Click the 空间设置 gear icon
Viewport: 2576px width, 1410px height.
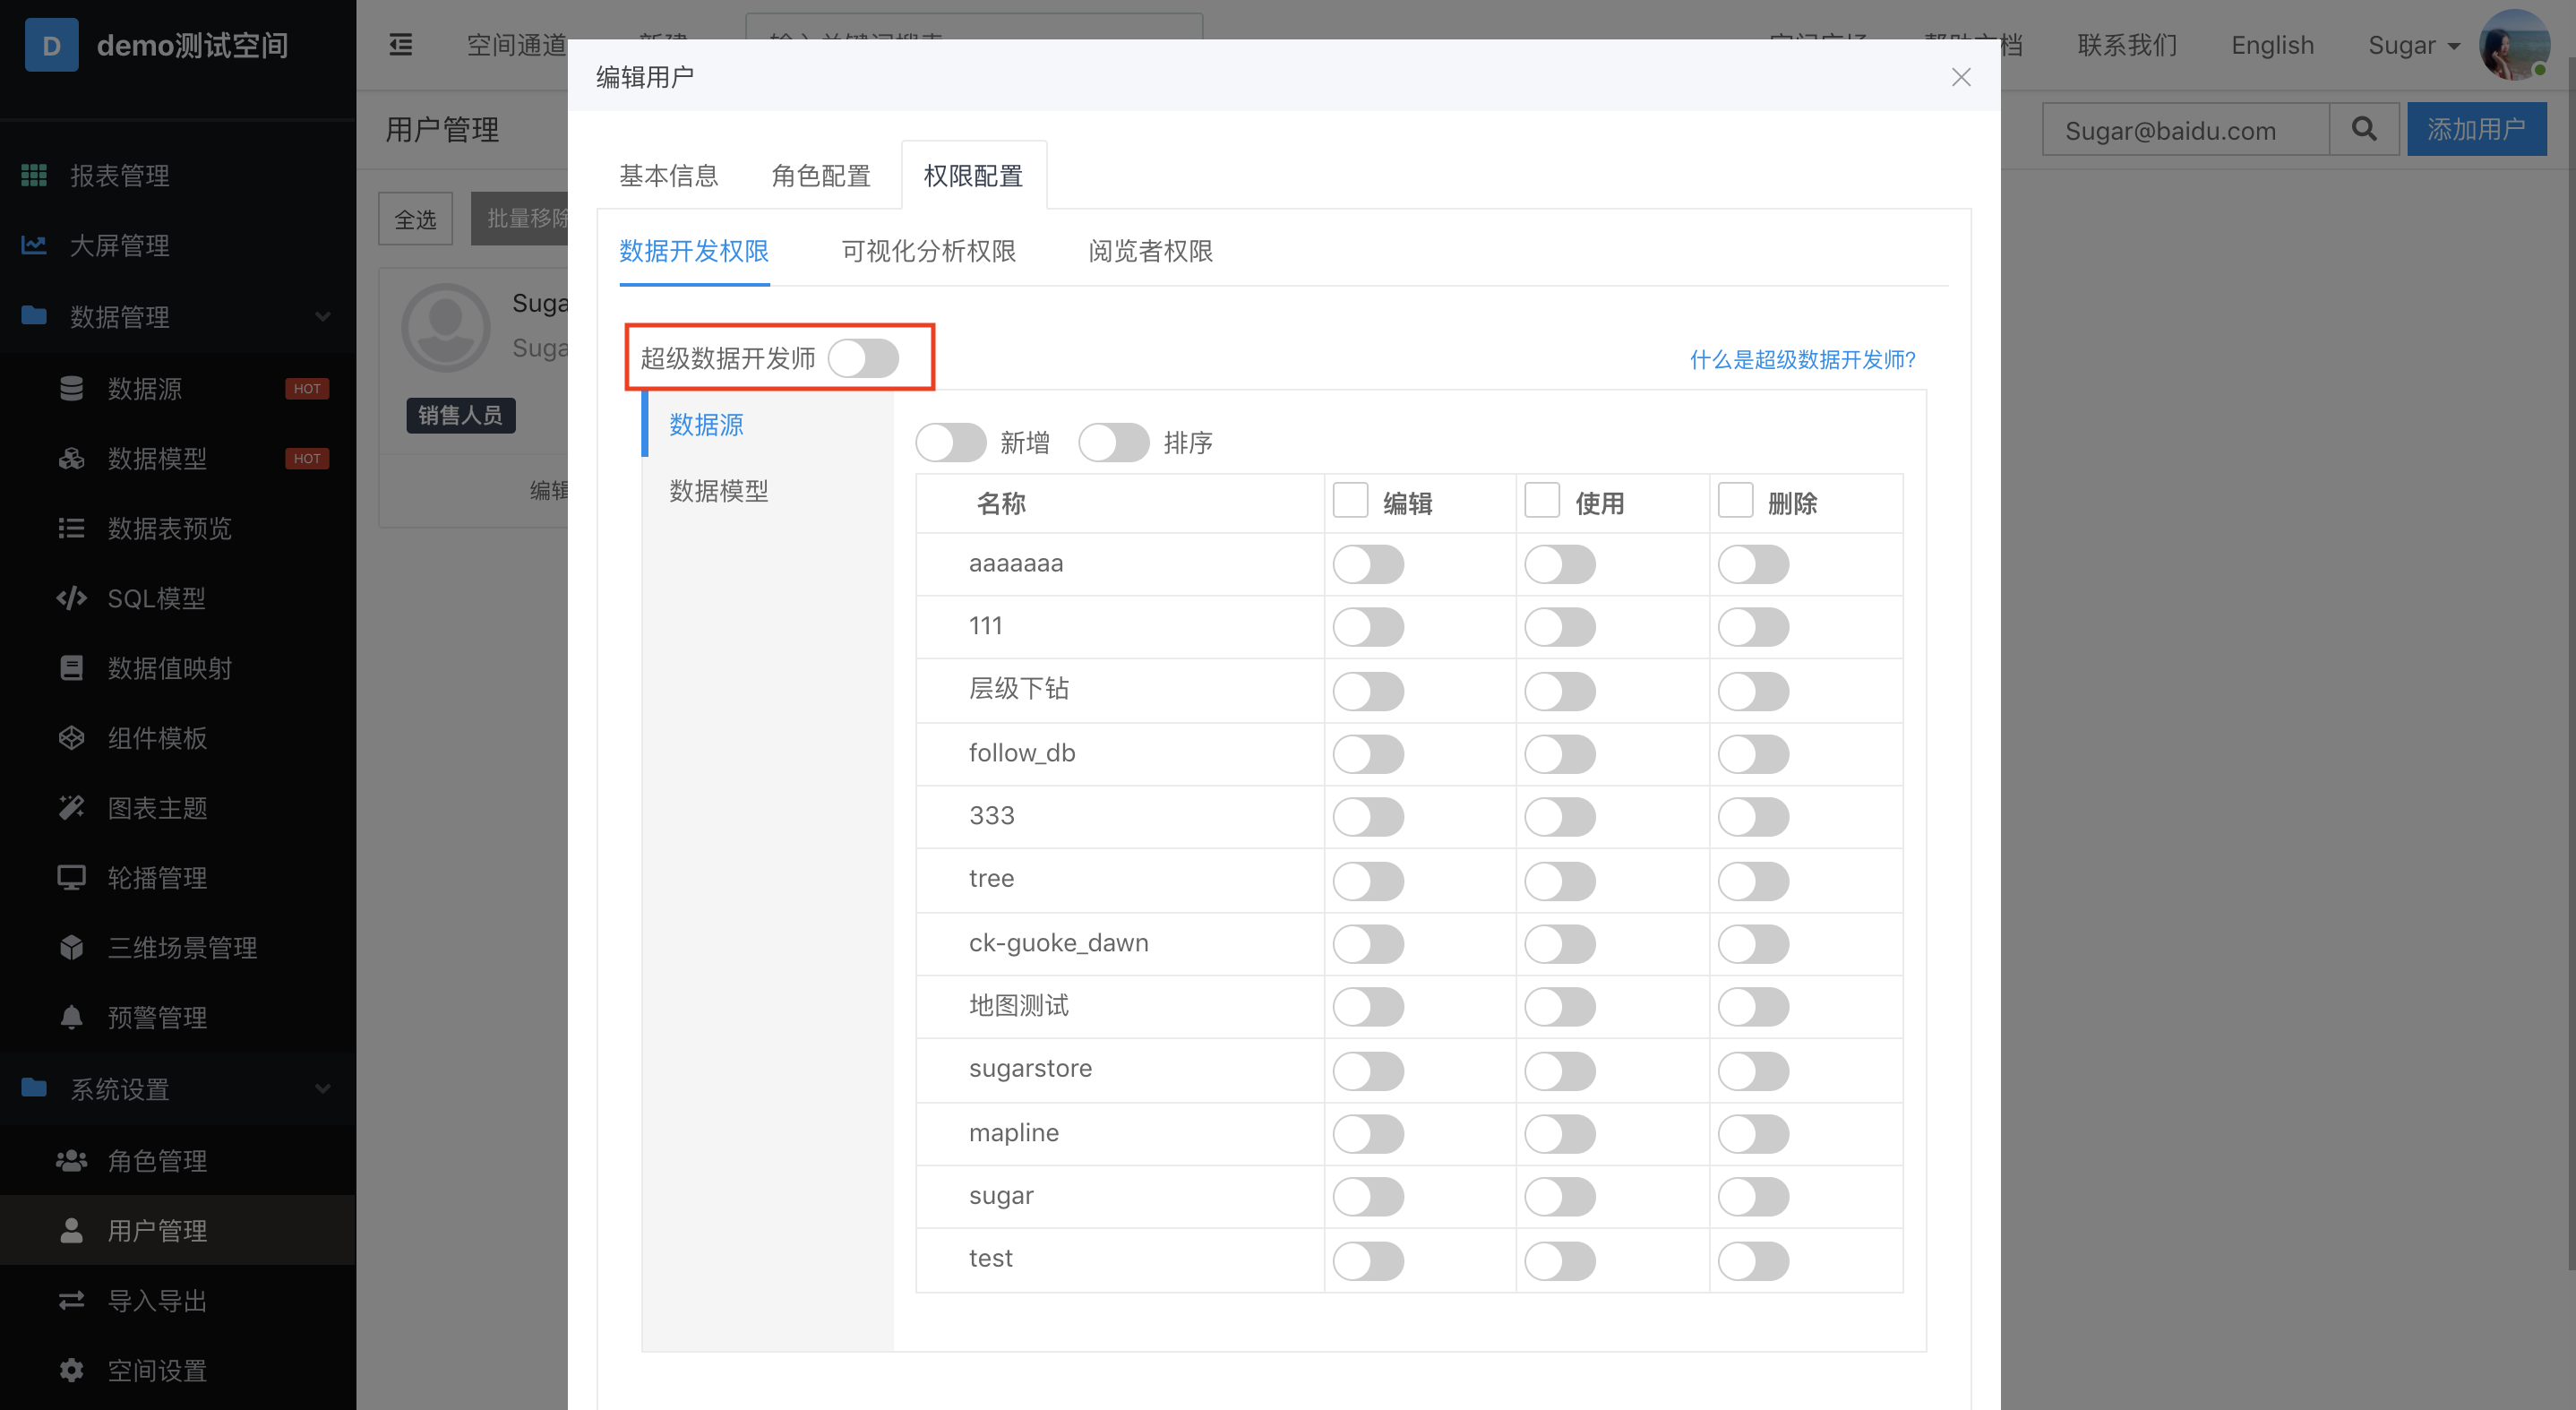coord(71,1370)
